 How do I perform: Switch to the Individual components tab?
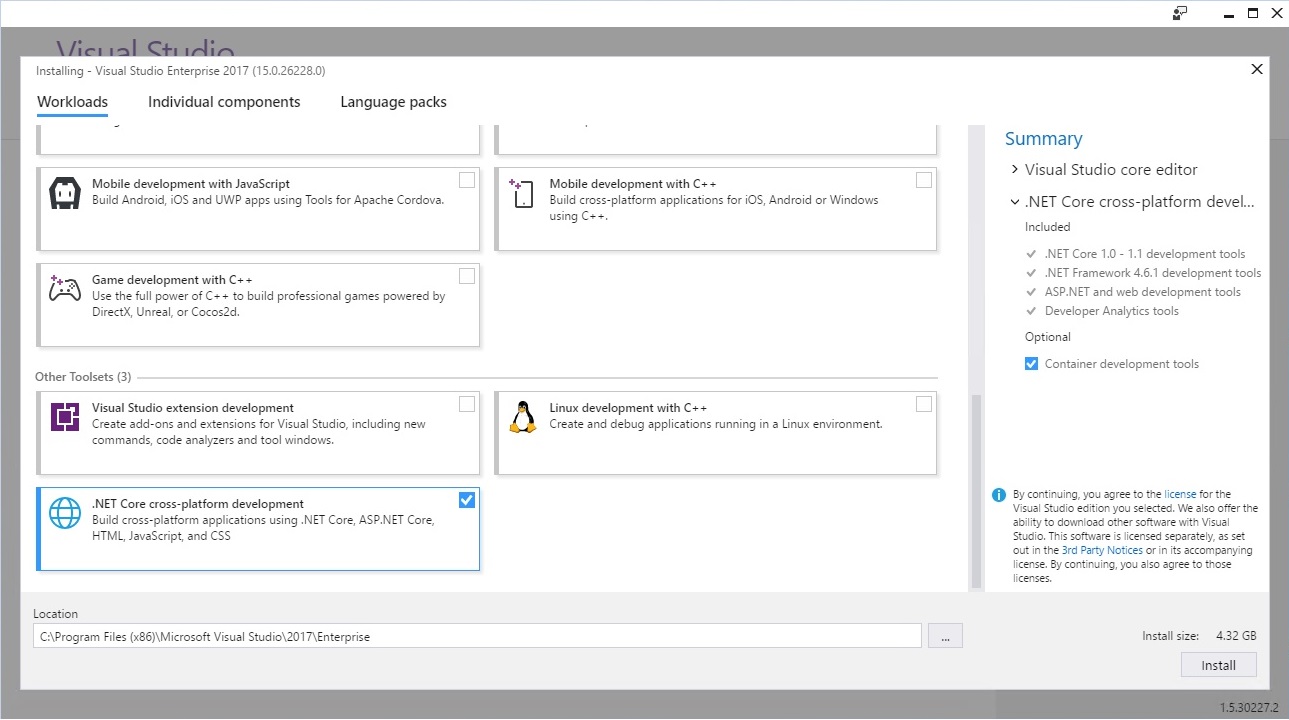point(224,102)
